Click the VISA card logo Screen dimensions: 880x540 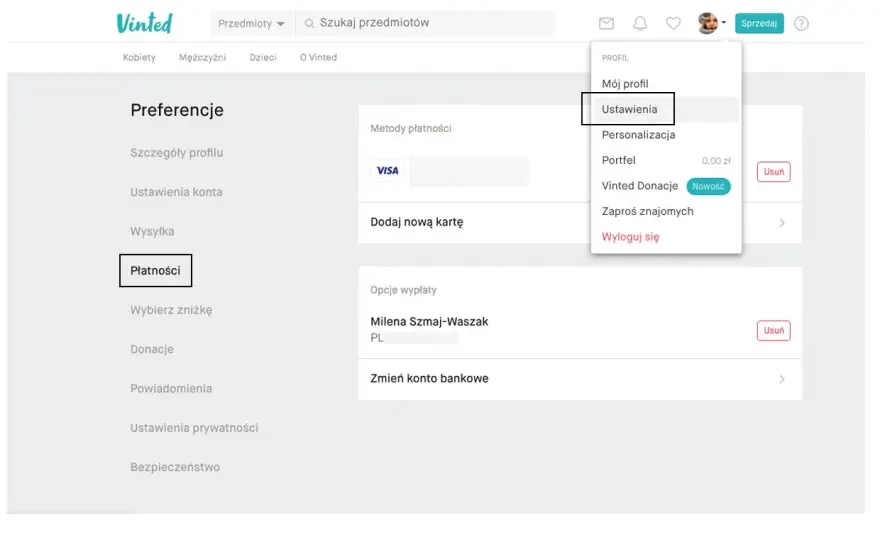(x=387, y=171)
